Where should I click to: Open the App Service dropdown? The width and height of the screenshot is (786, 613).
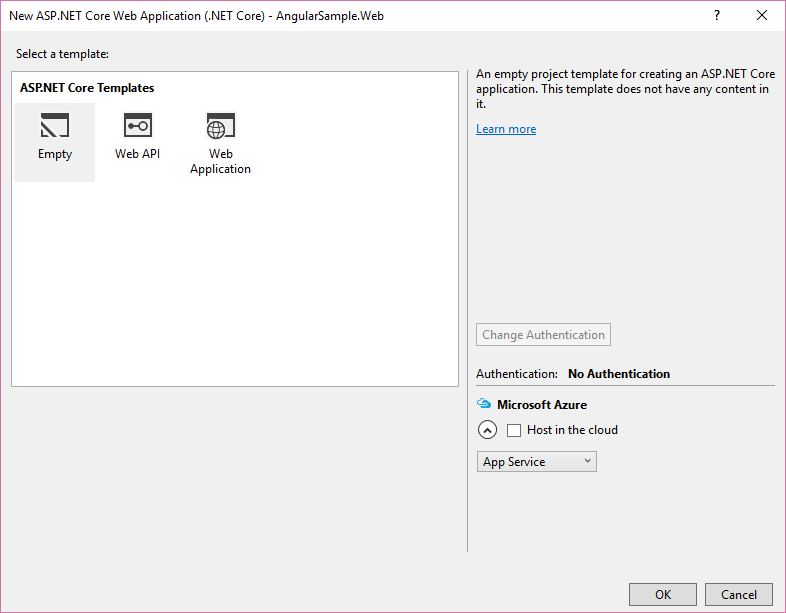tap(536, 462)
